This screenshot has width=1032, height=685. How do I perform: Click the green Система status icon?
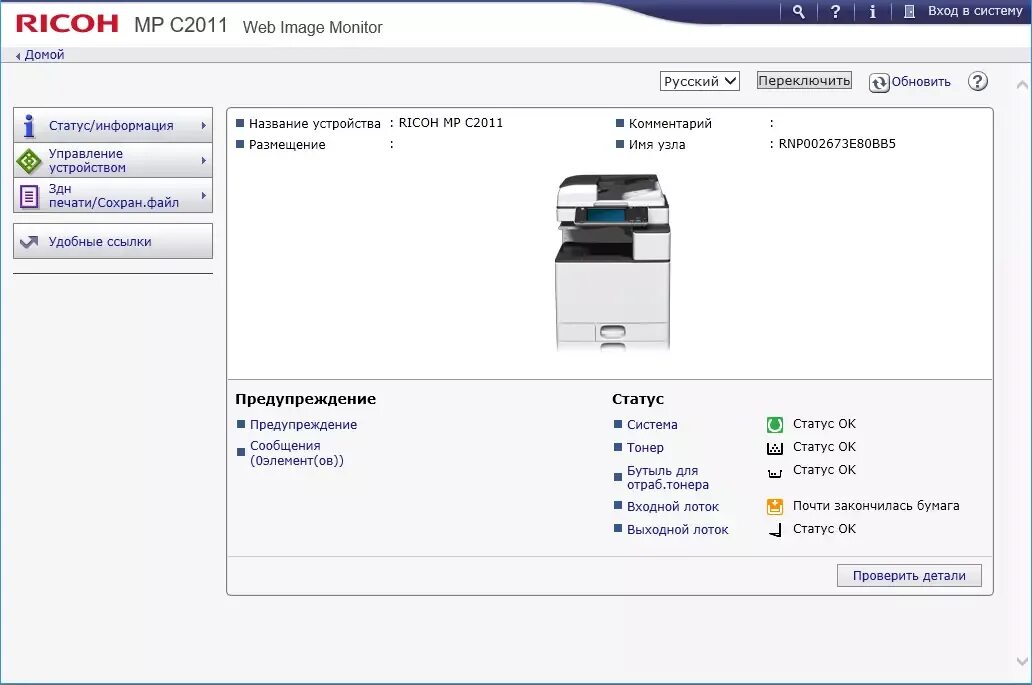[775, 424]
